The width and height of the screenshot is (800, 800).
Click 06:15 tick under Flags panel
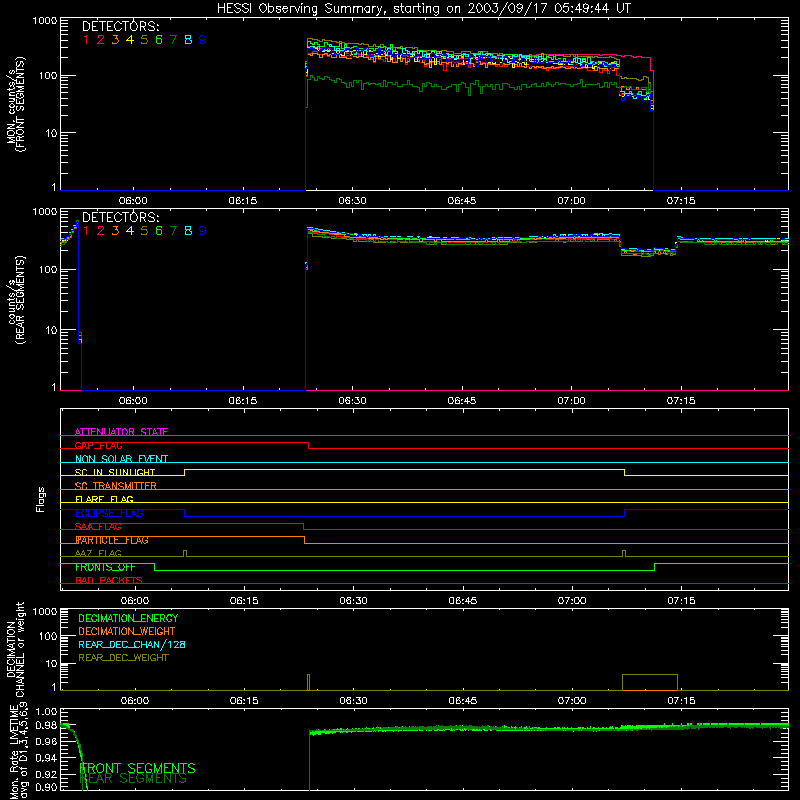click(244, 601)
